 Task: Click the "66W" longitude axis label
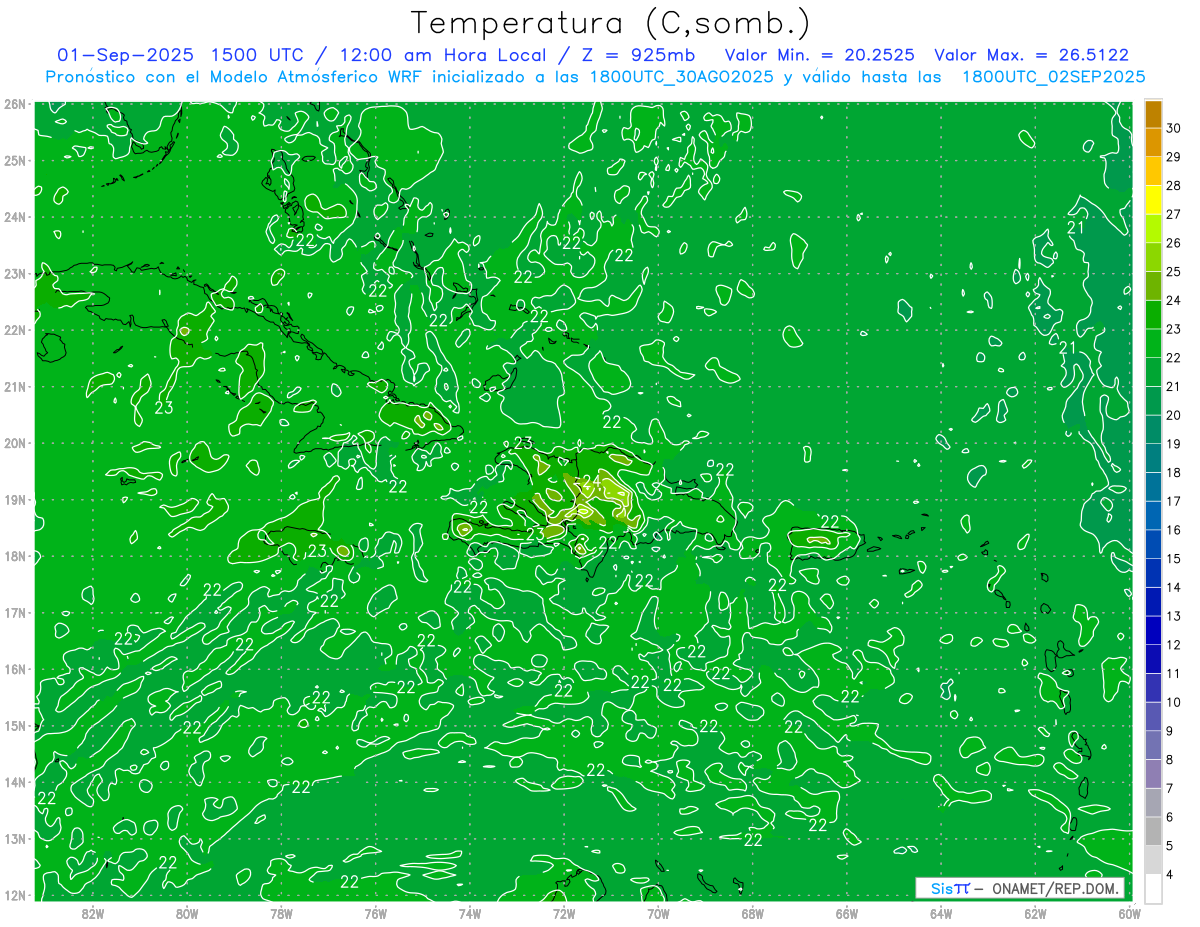tap(846, 913)
